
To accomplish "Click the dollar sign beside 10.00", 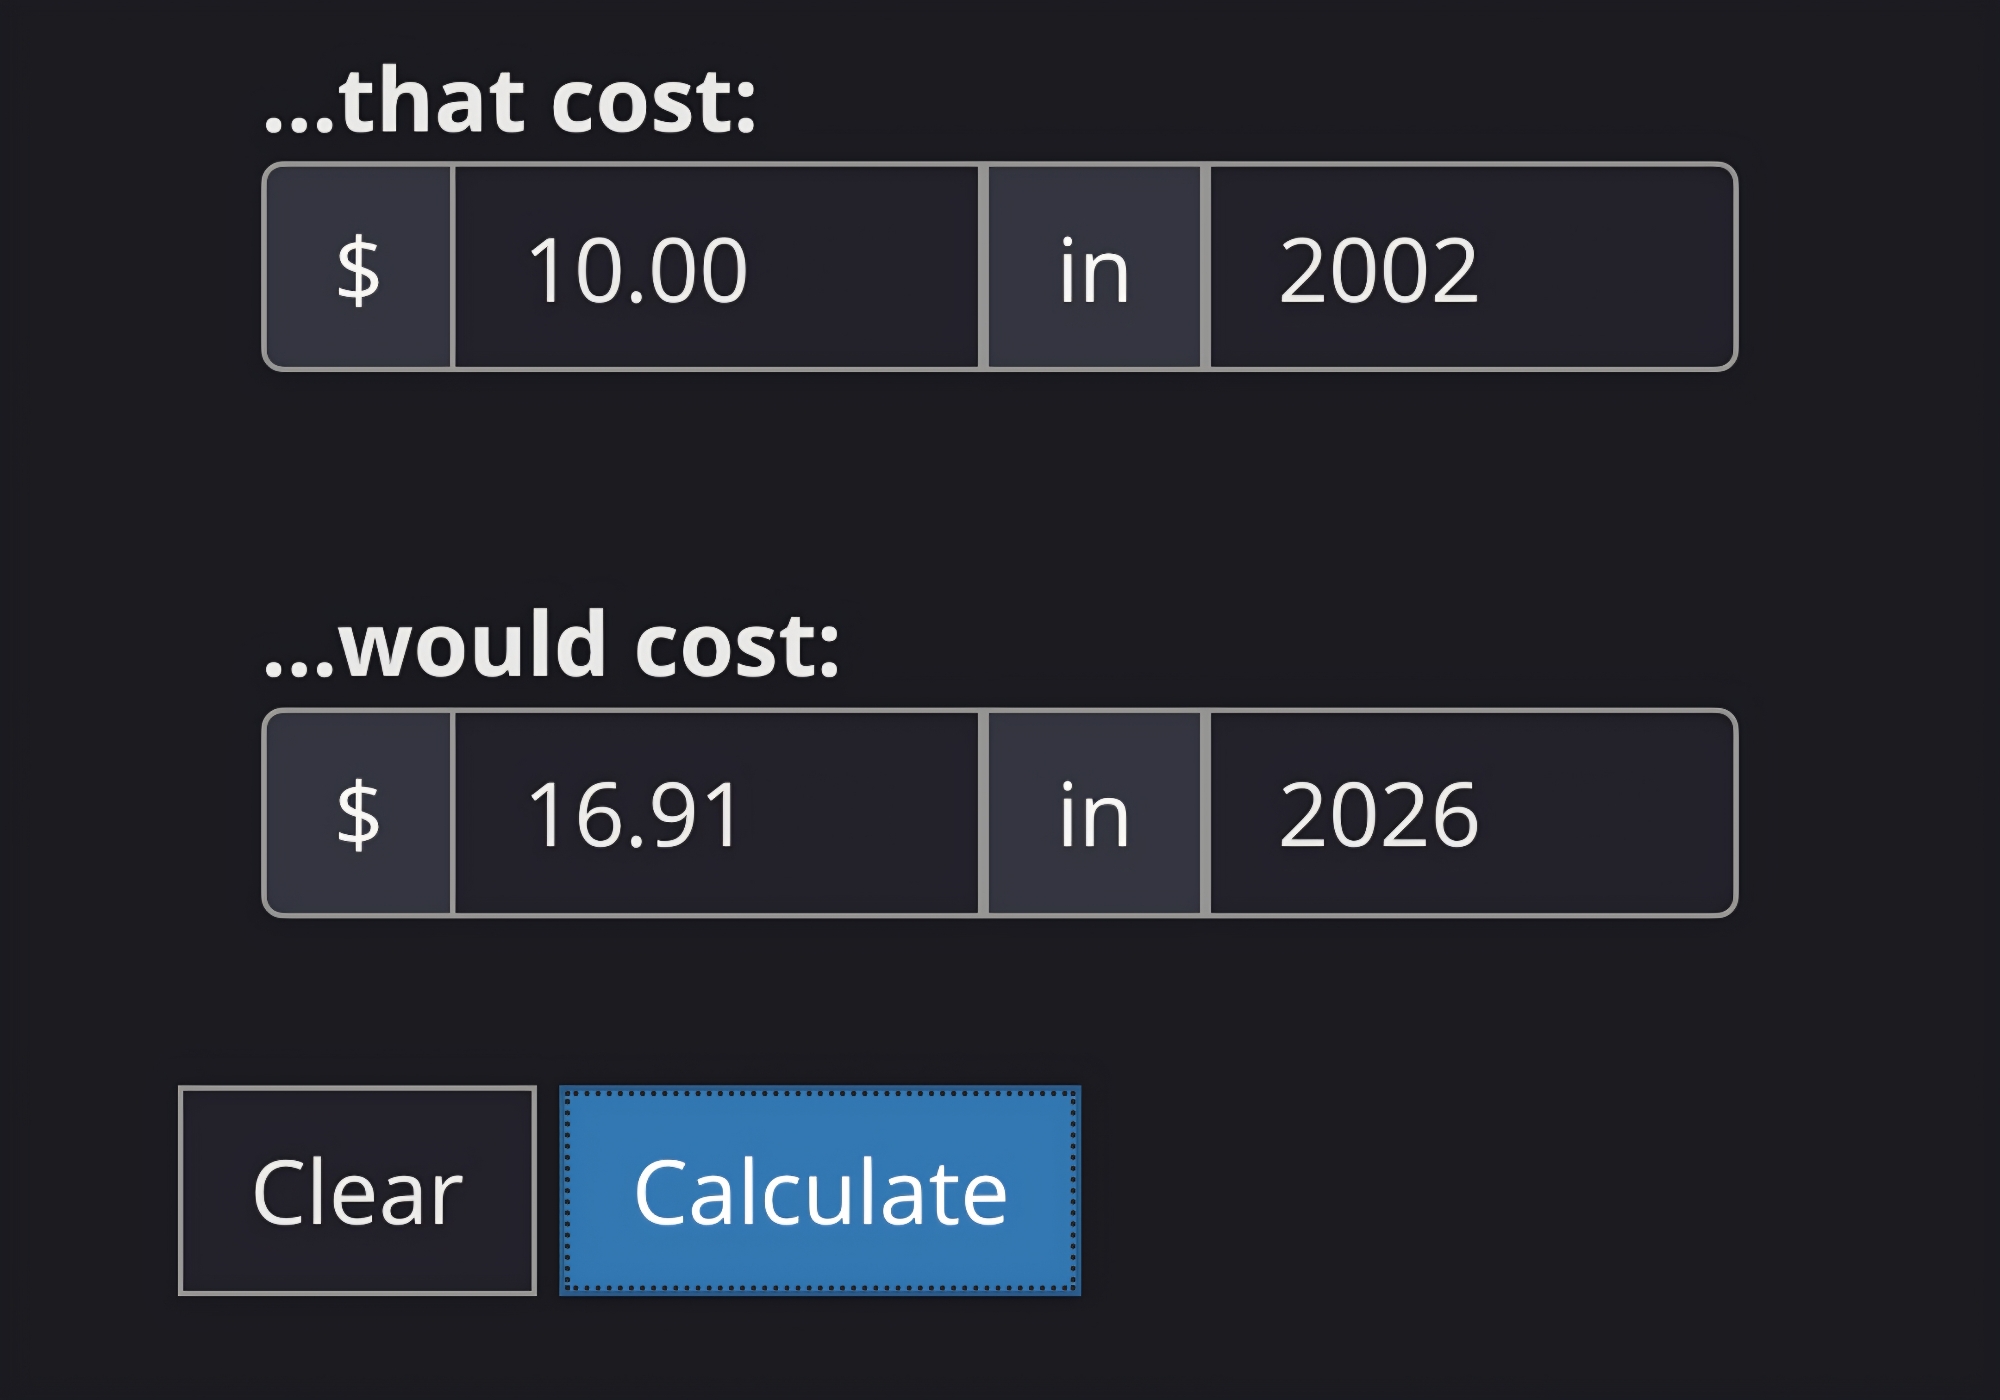I will (x=358, y=268).
